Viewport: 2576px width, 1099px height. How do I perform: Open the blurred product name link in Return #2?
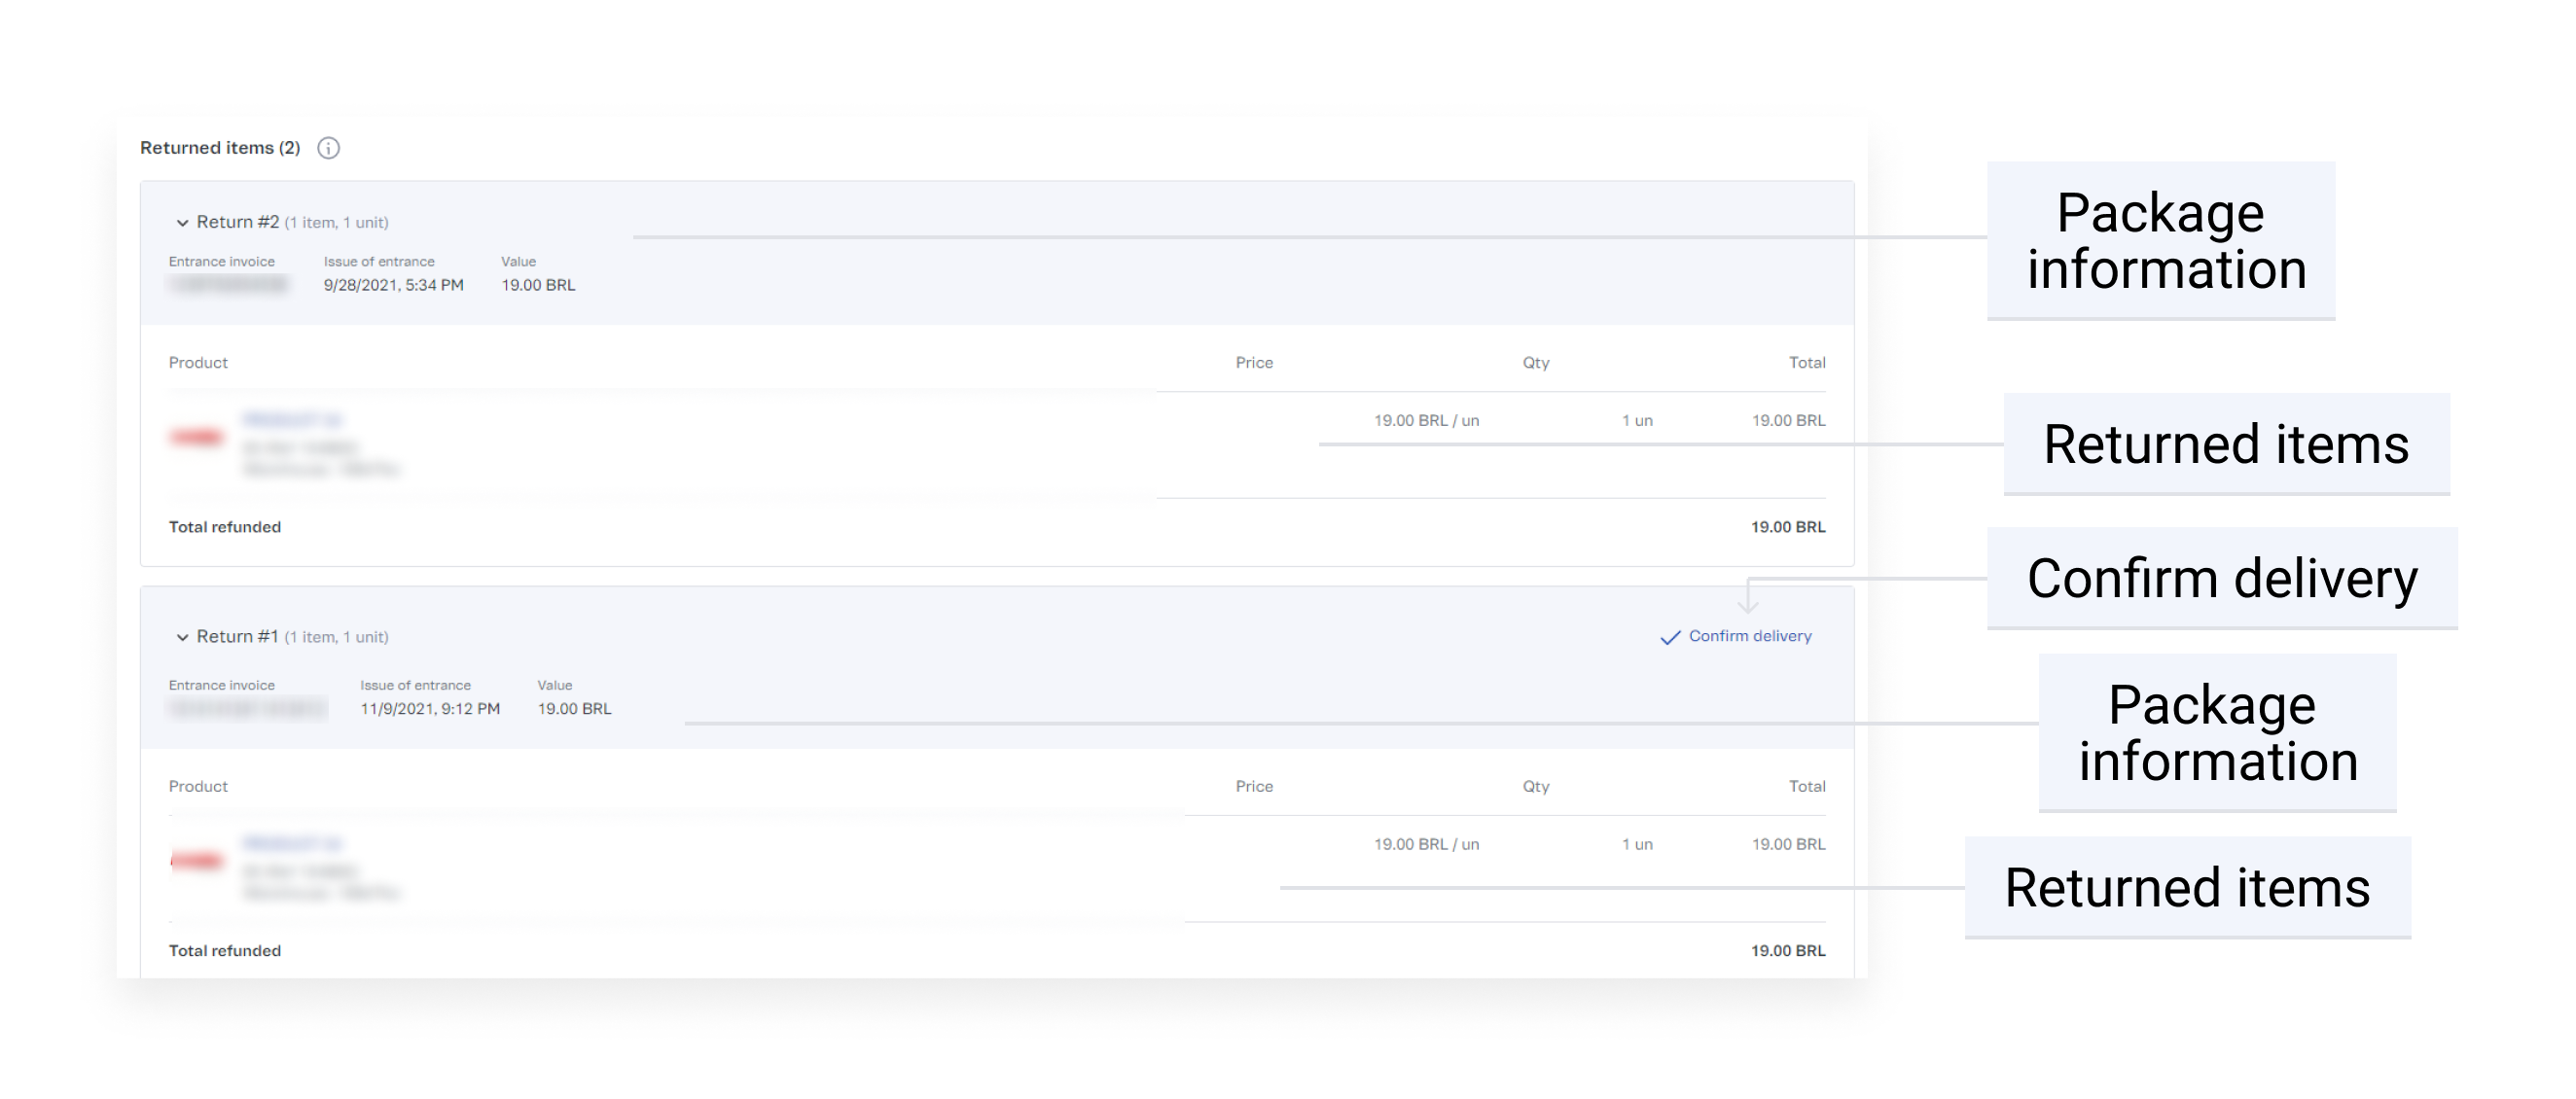tap(292, 419)
